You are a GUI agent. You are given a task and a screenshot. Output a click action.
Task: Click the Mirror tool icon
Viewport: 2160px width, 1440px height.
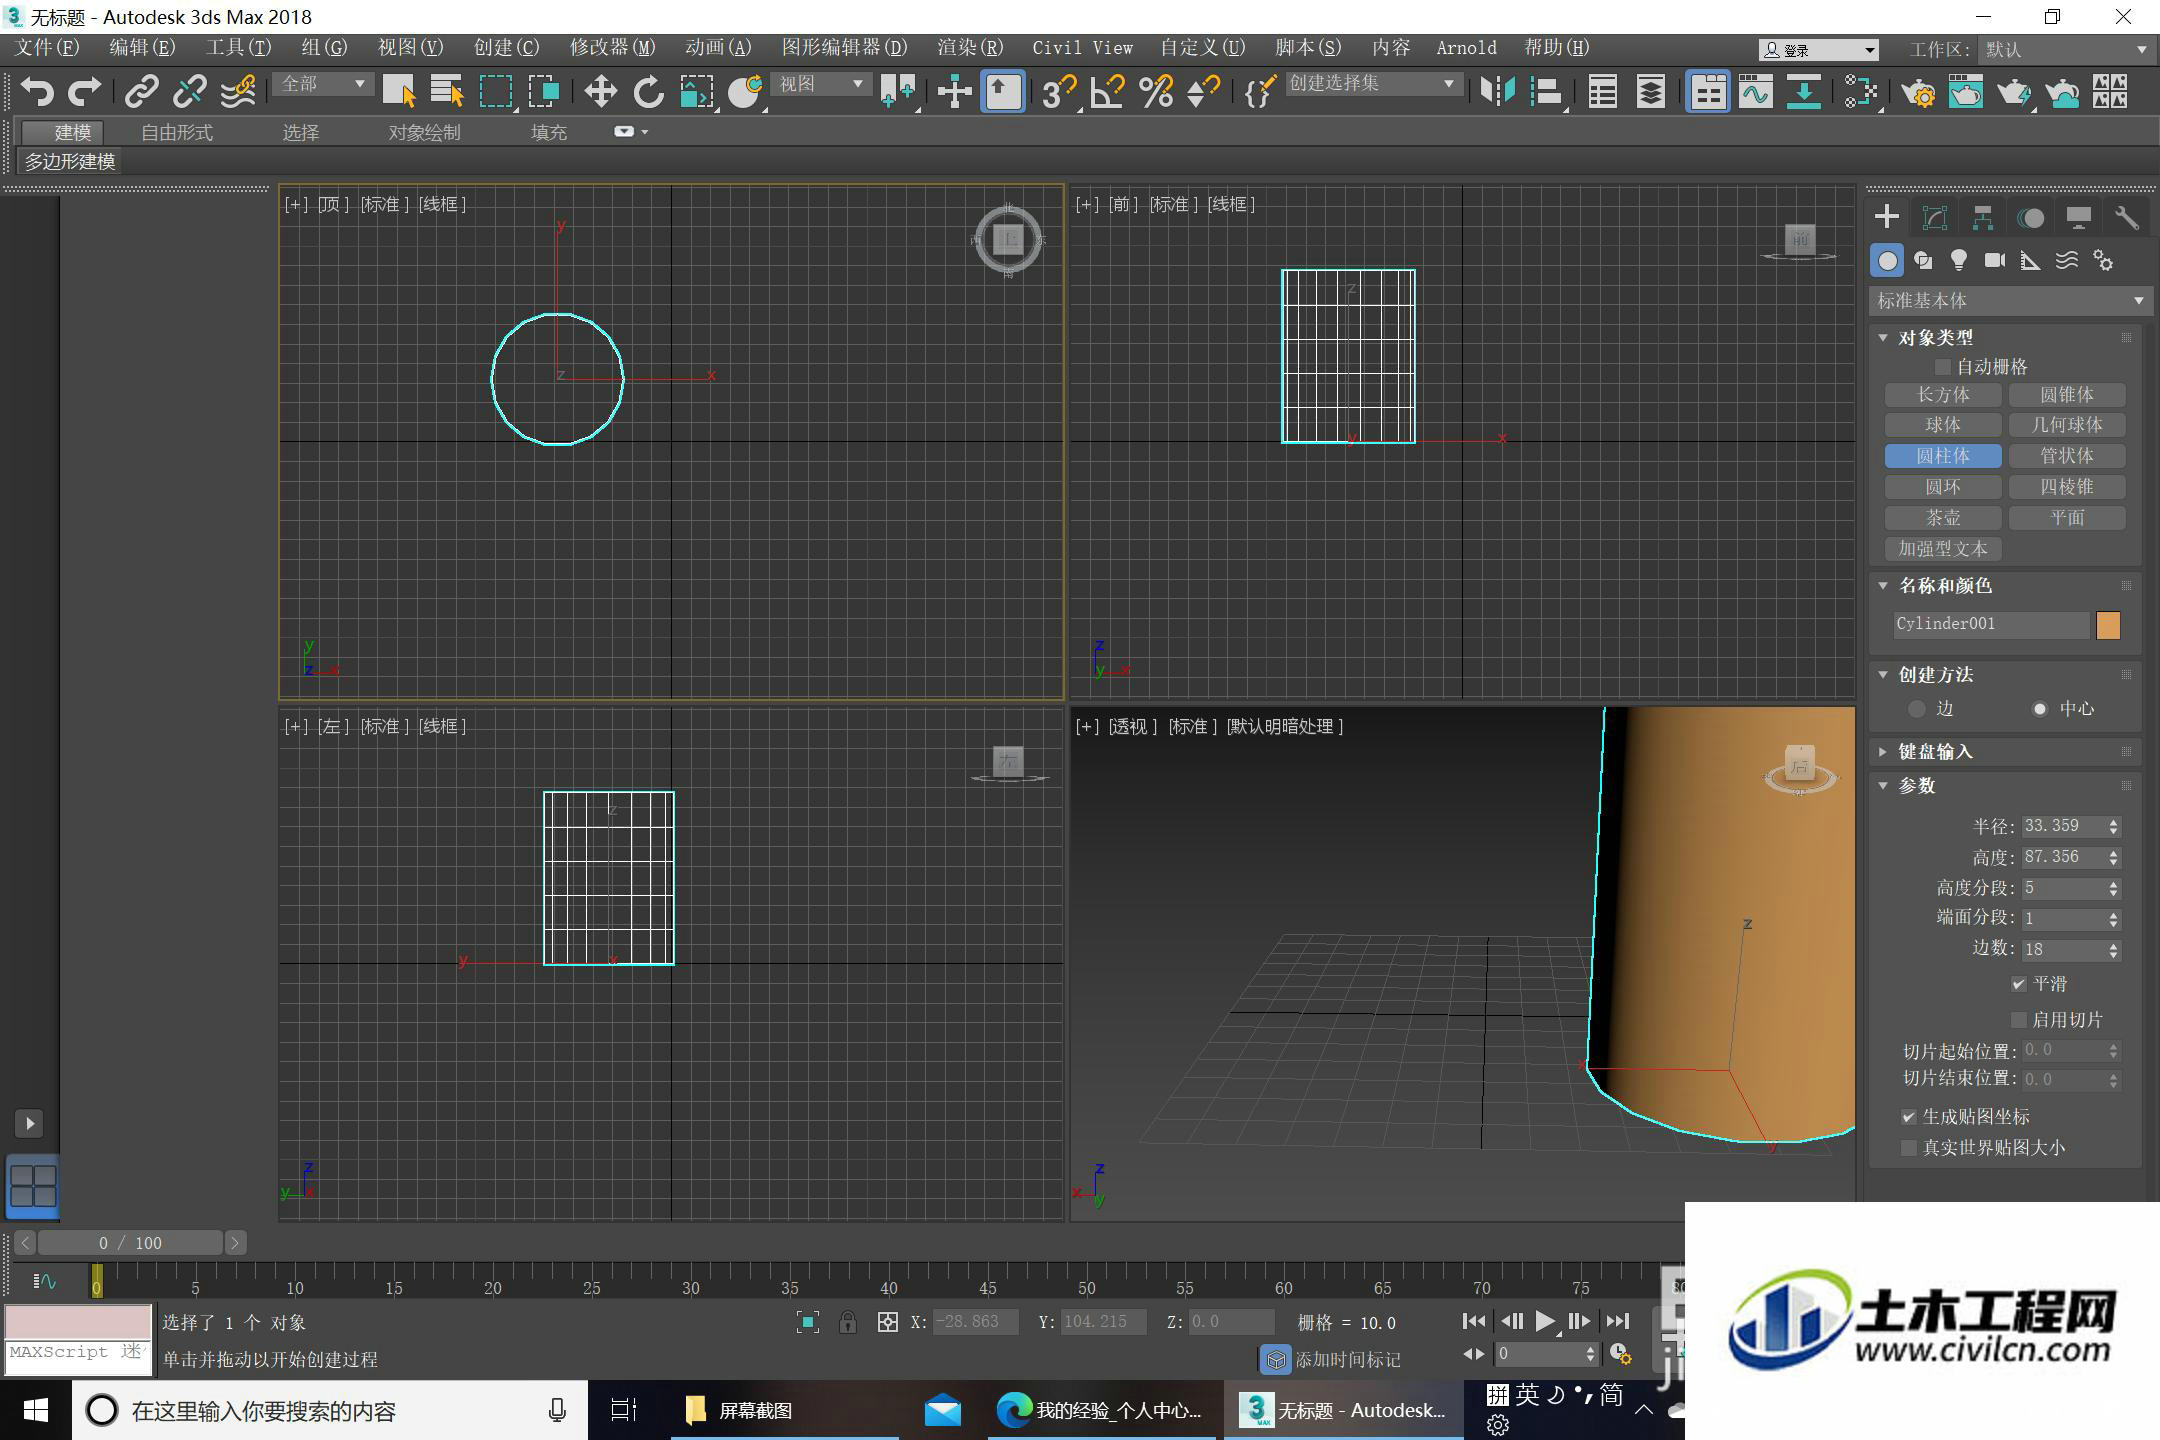[x=1497, y=92]
